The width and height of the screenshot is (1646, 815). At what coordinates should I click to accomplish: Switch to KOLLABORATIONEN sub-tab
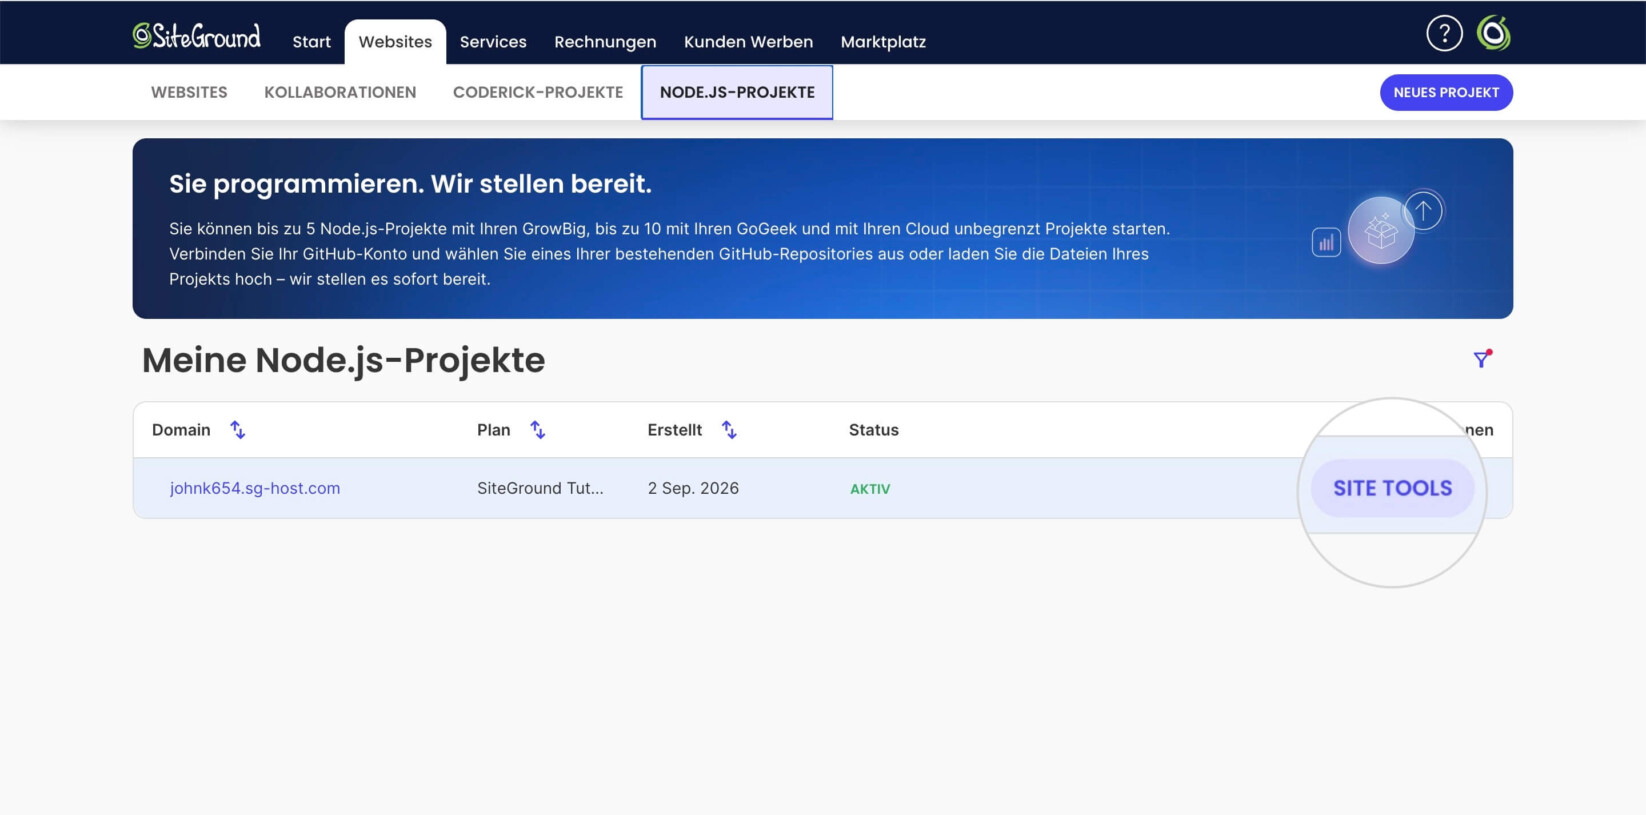340,92
